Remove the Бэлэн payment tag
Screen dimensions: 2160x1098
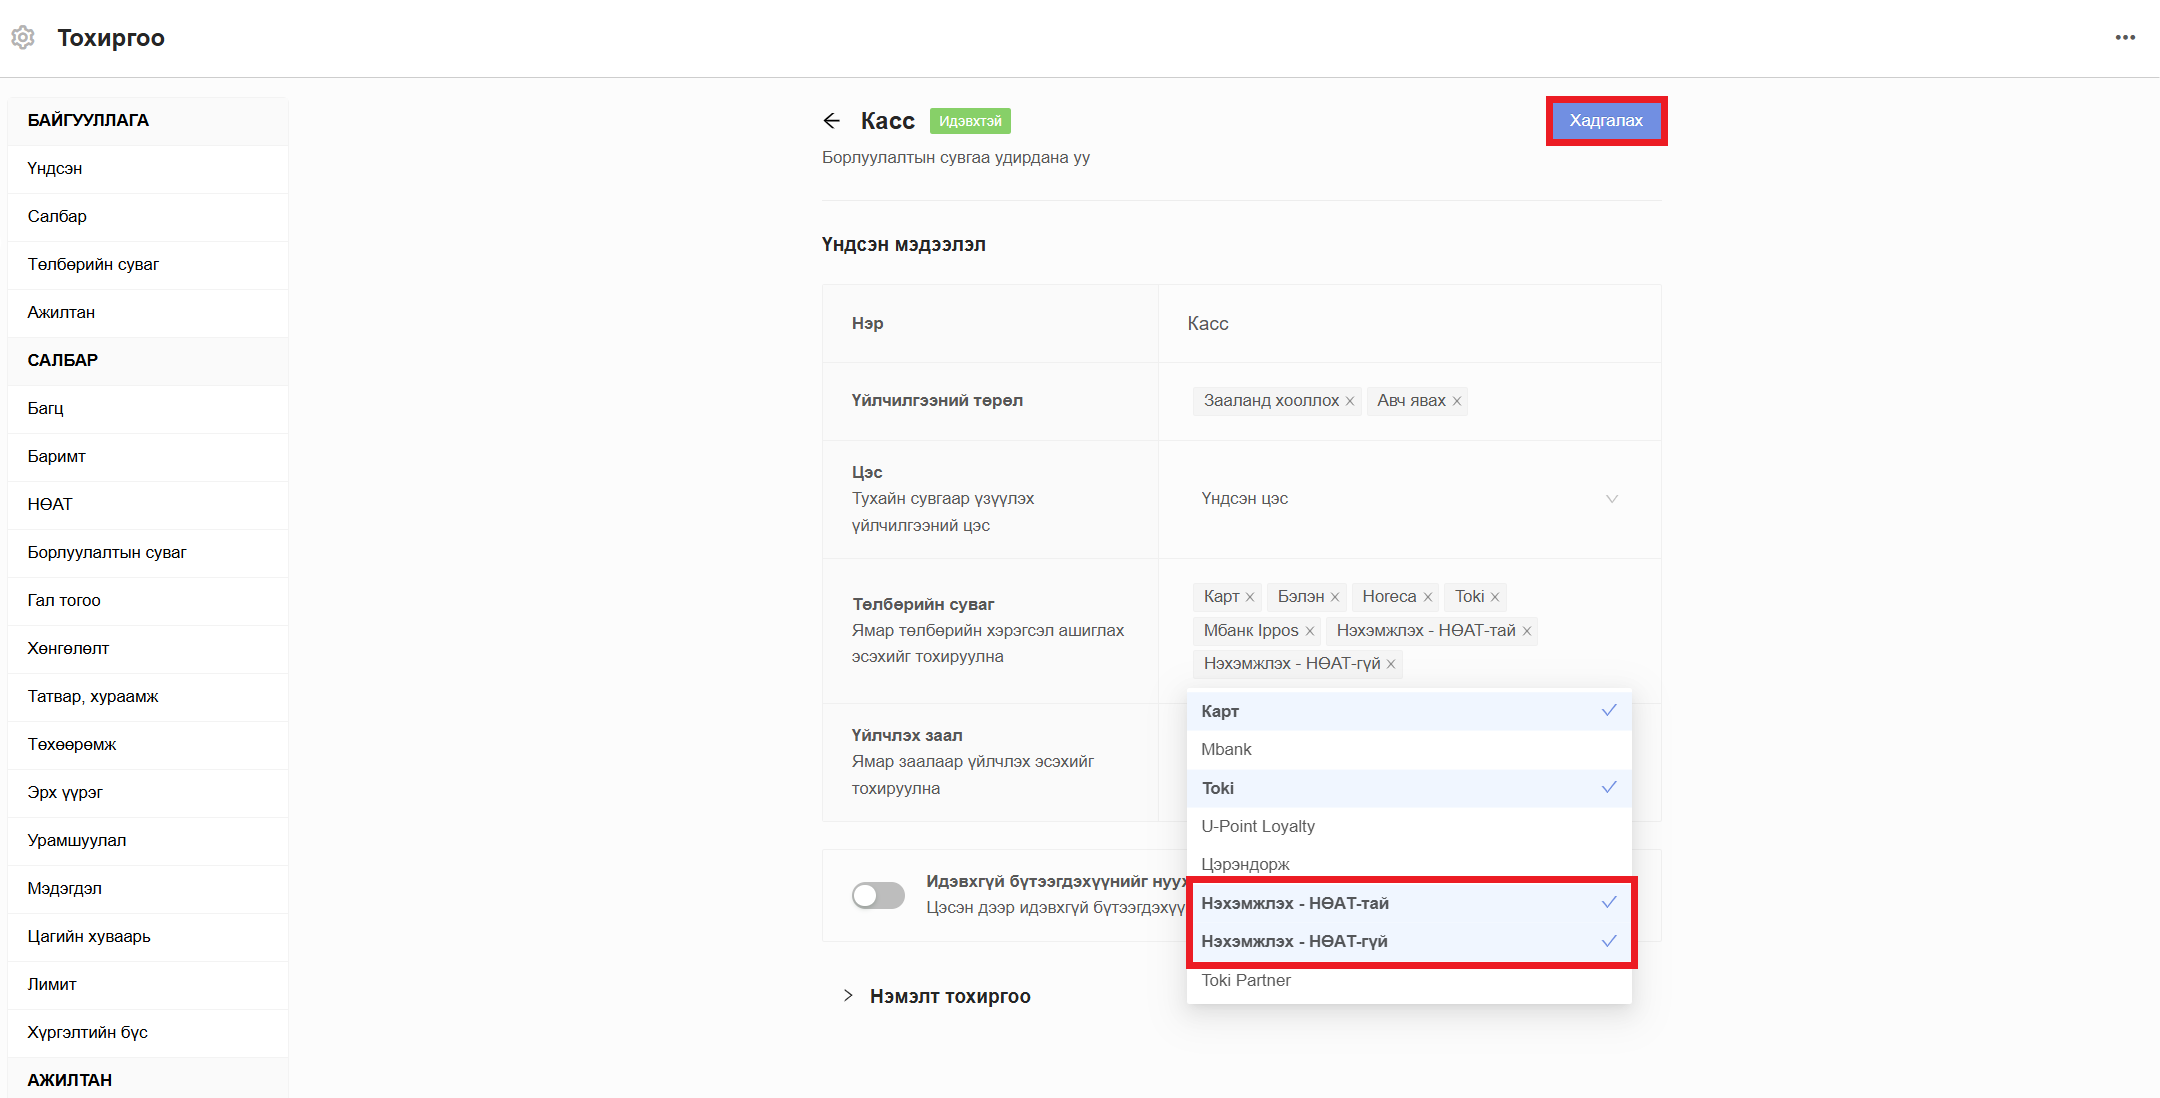1335,597
